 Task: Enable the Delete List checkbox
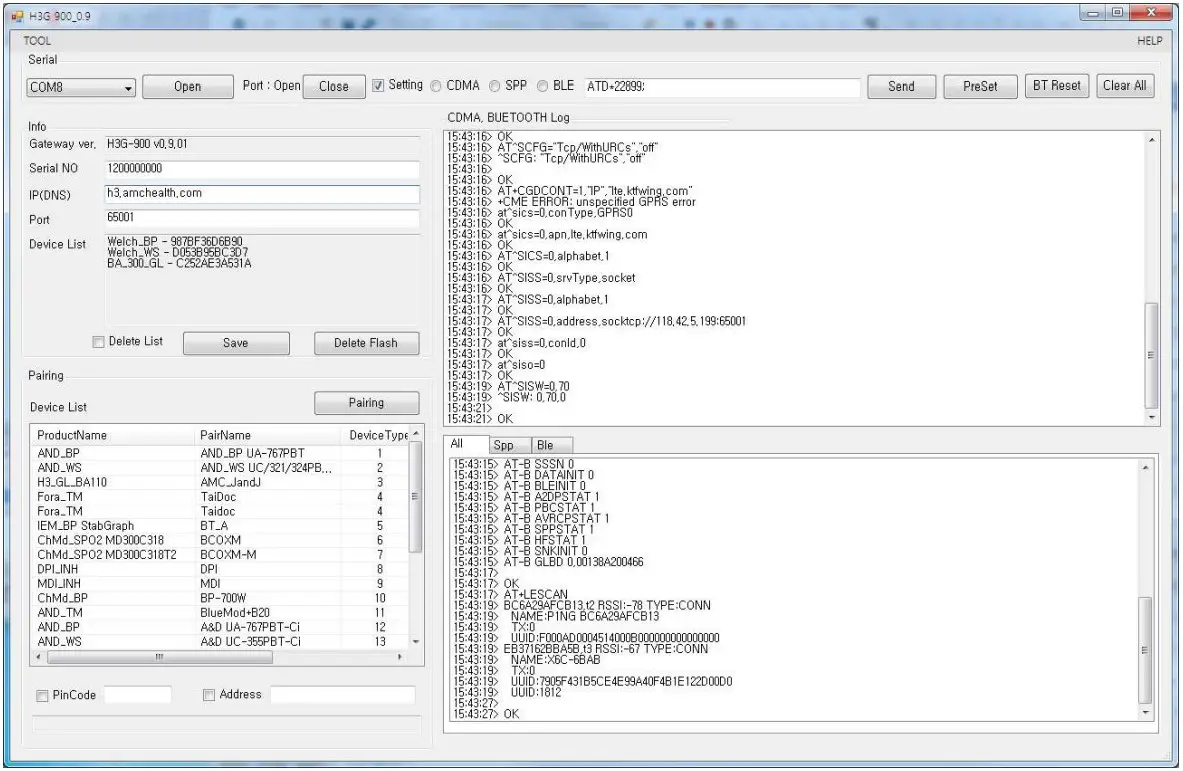click(98, 342)
